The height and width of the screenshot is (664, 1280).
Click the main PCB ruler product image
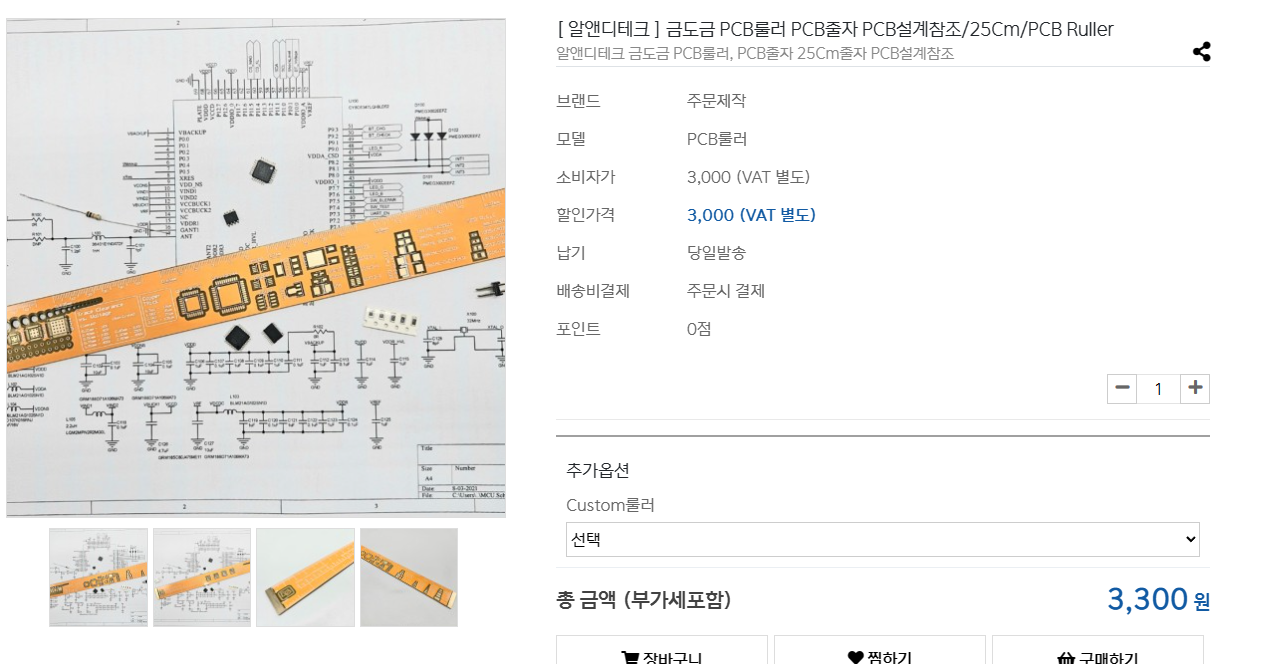[x=256, y=268]
